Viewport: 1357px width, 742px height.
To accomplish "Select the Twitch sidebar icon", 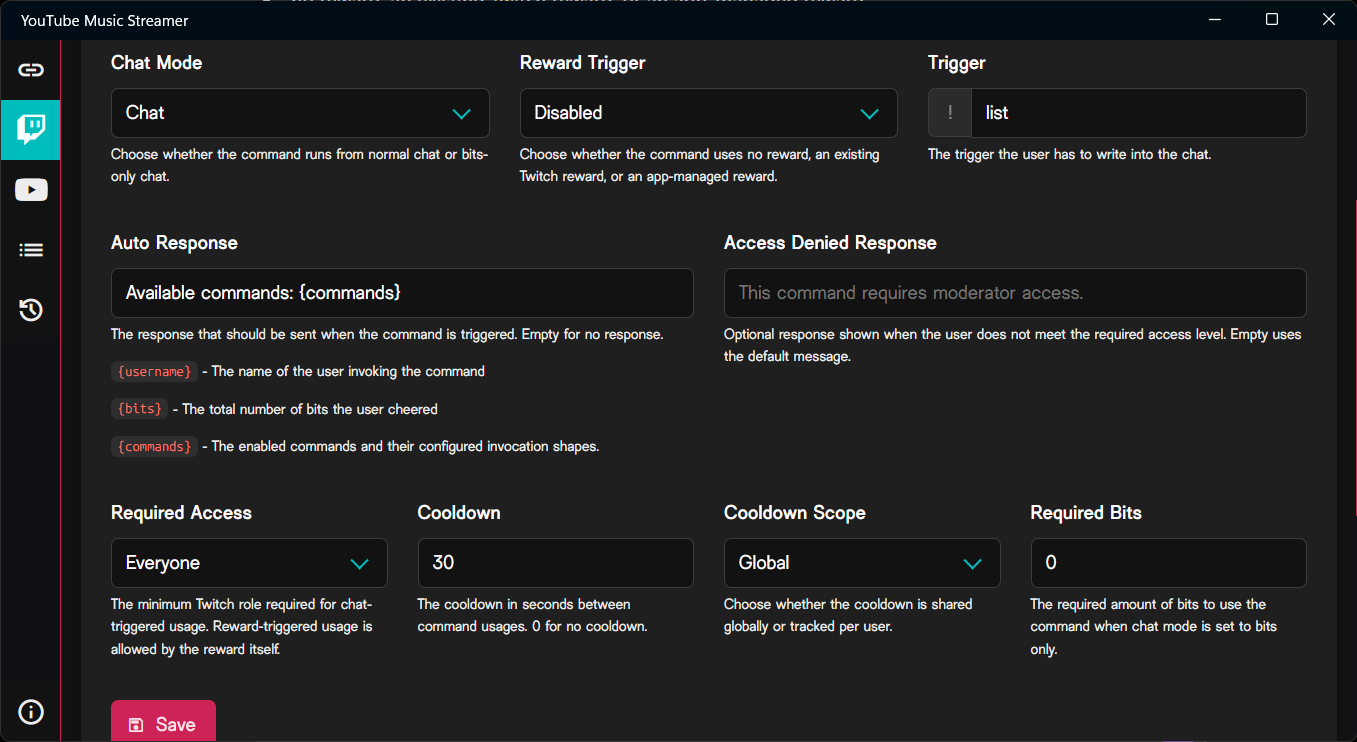I will coord(30,130).
